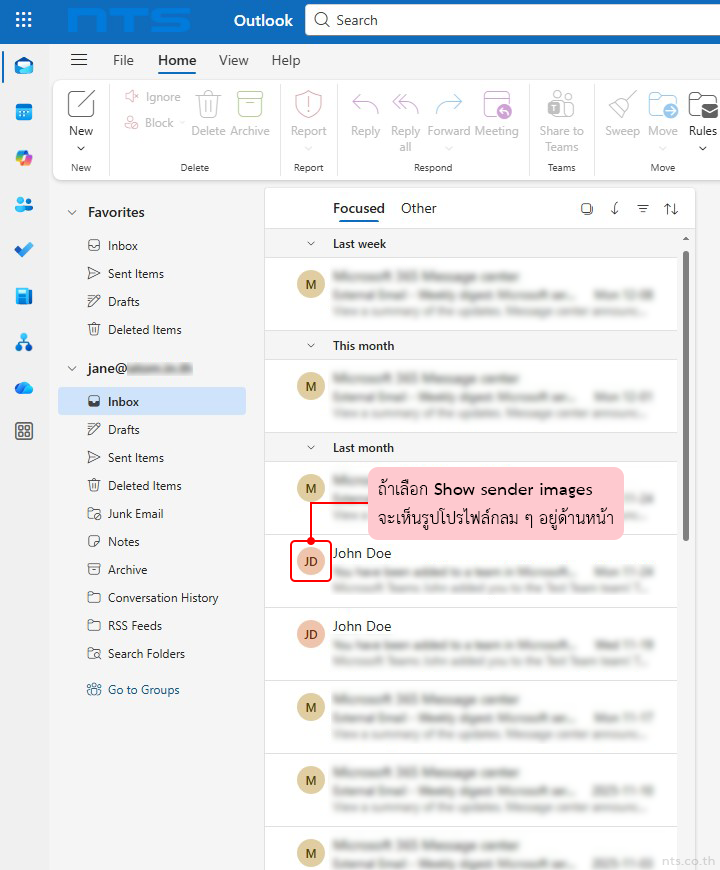Collapse the Last month group
Image resolution: width=720 pixels, height=870 pixels.
(x=311, y=448)
